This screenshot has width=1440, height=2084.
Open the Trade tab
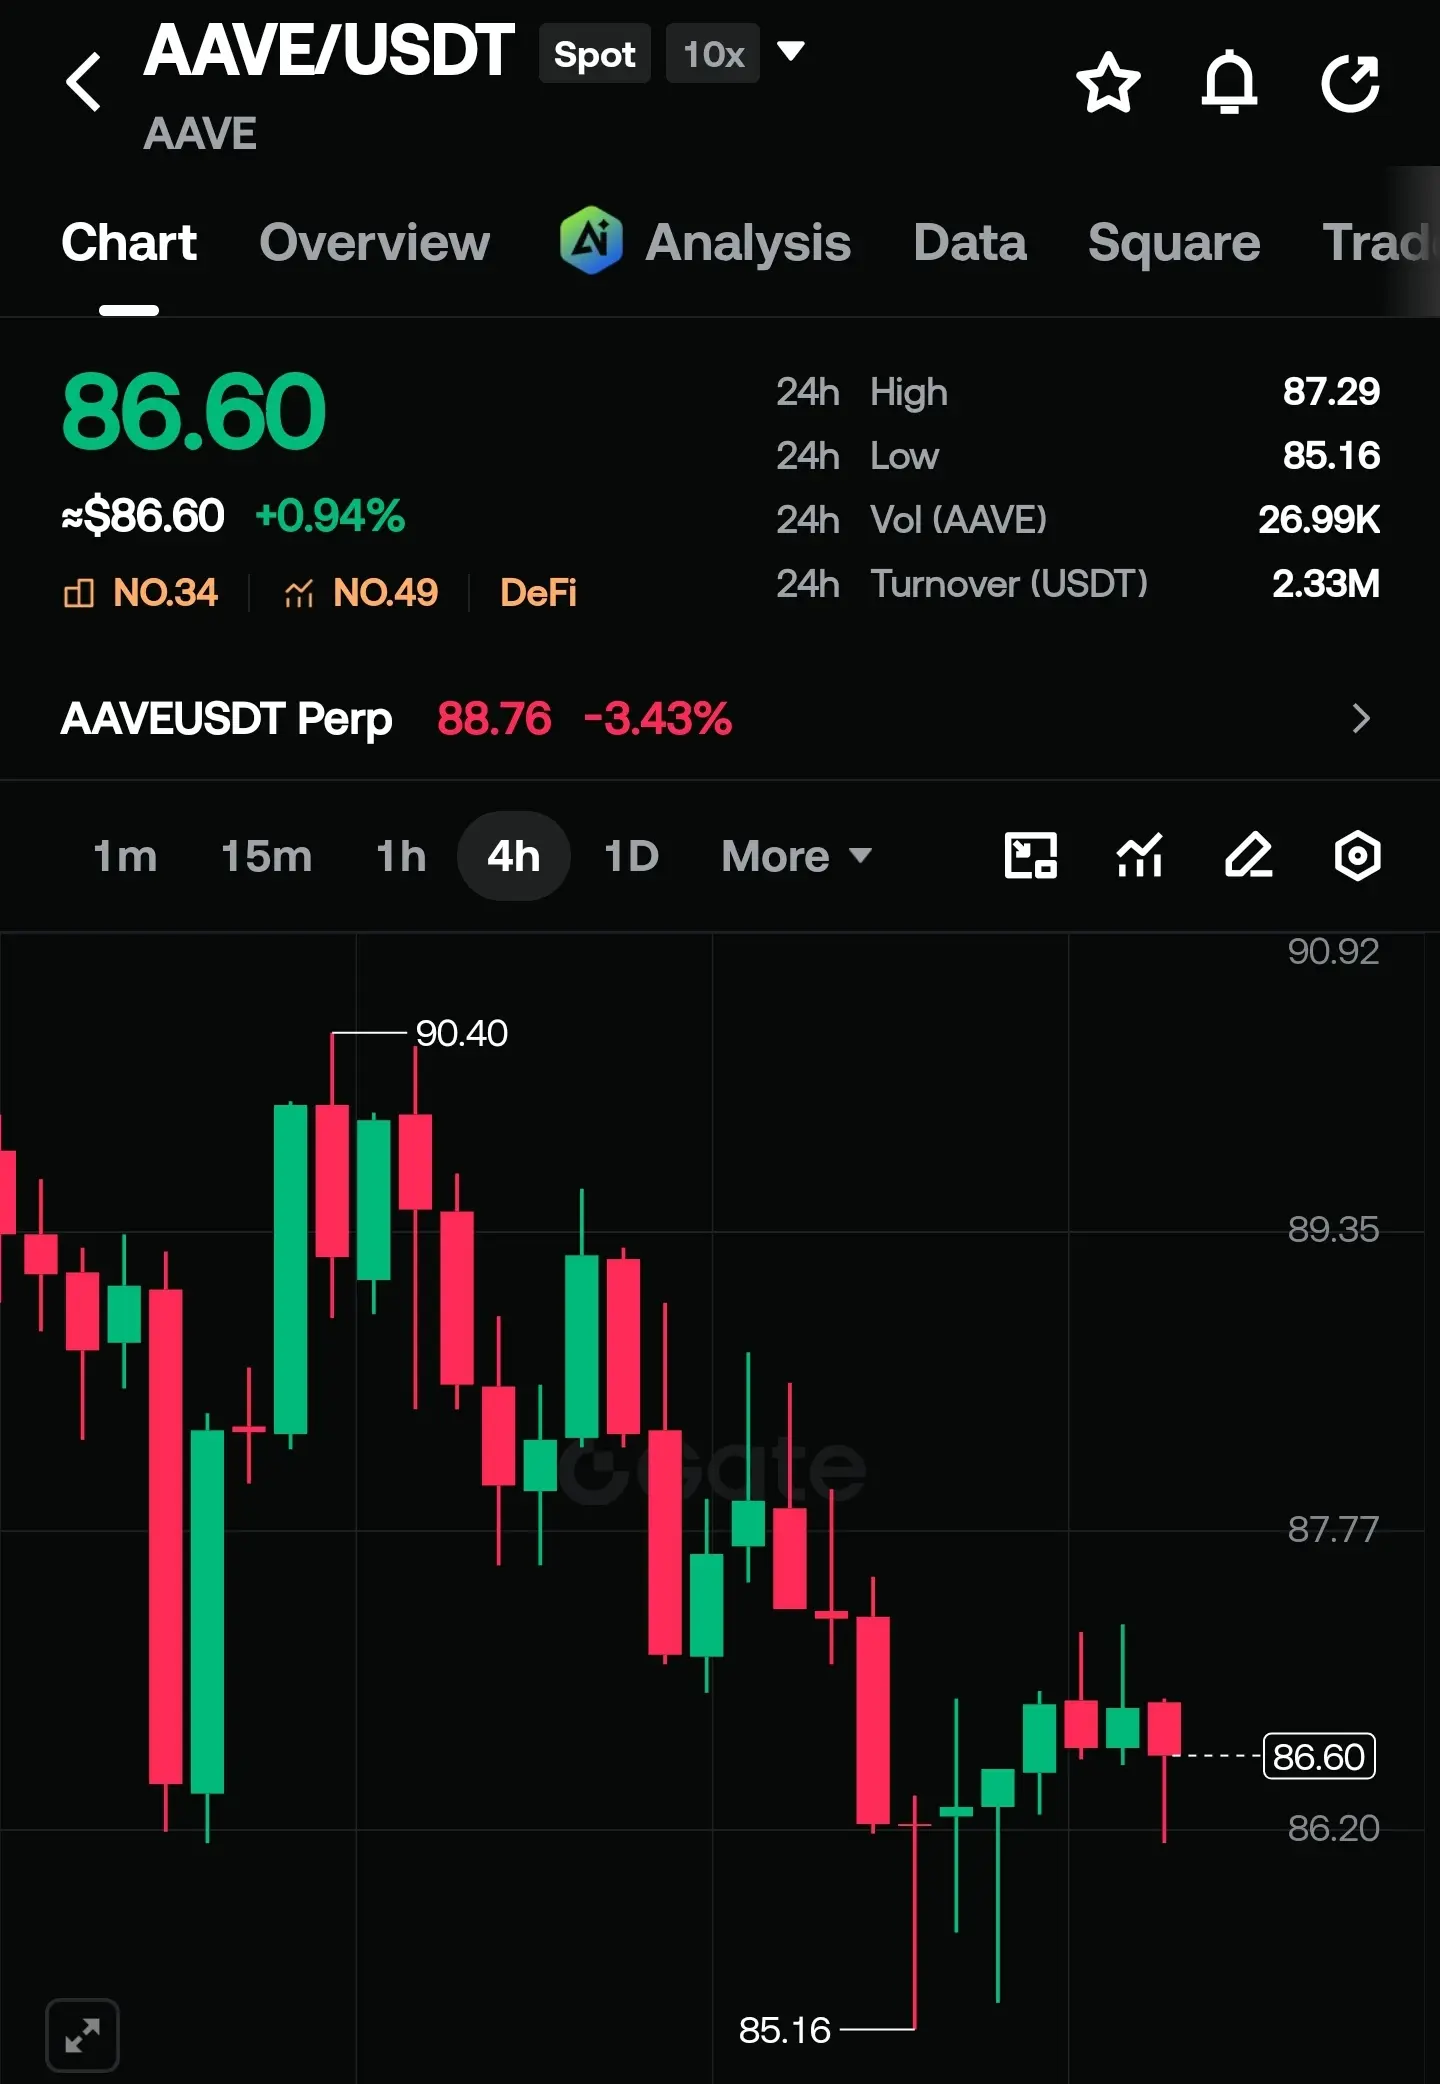point(1380,242)
